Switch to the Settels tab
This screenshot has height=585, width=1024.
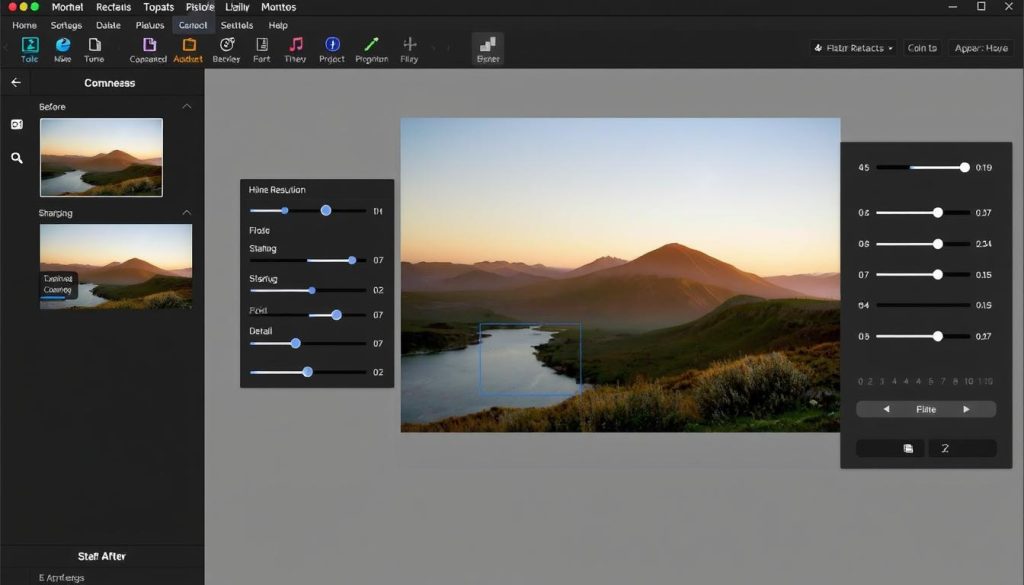[237, 25]
